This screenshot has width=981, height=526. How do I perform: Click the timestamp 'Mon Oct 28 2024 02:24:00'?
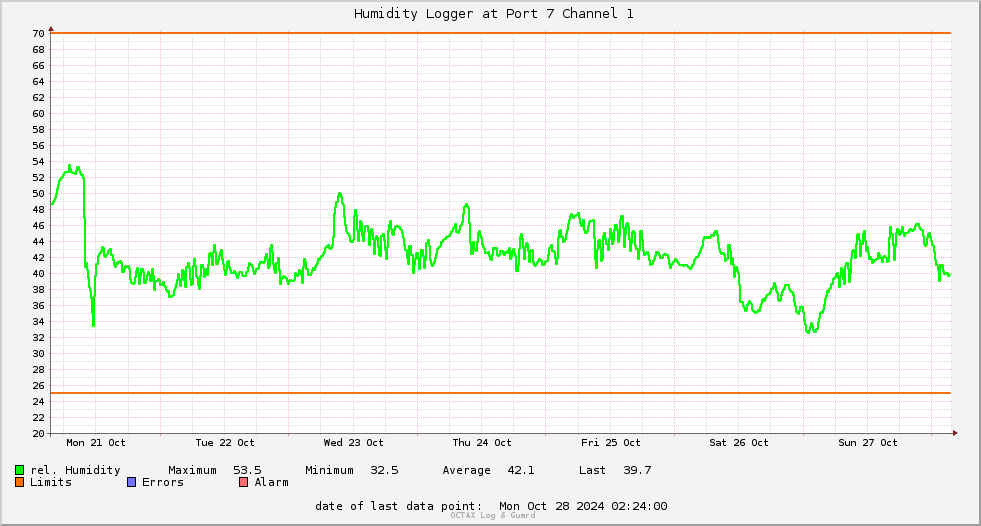click(583, 506)
